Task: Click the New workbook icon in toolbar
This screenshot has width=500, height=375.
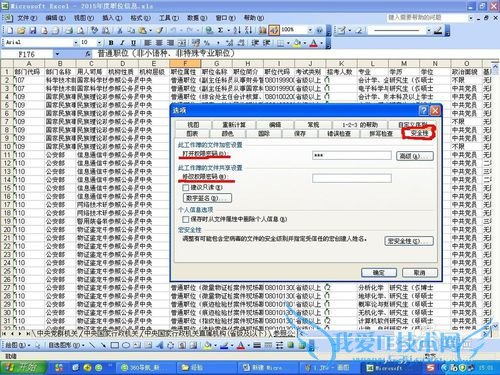Action: [10, 31]
